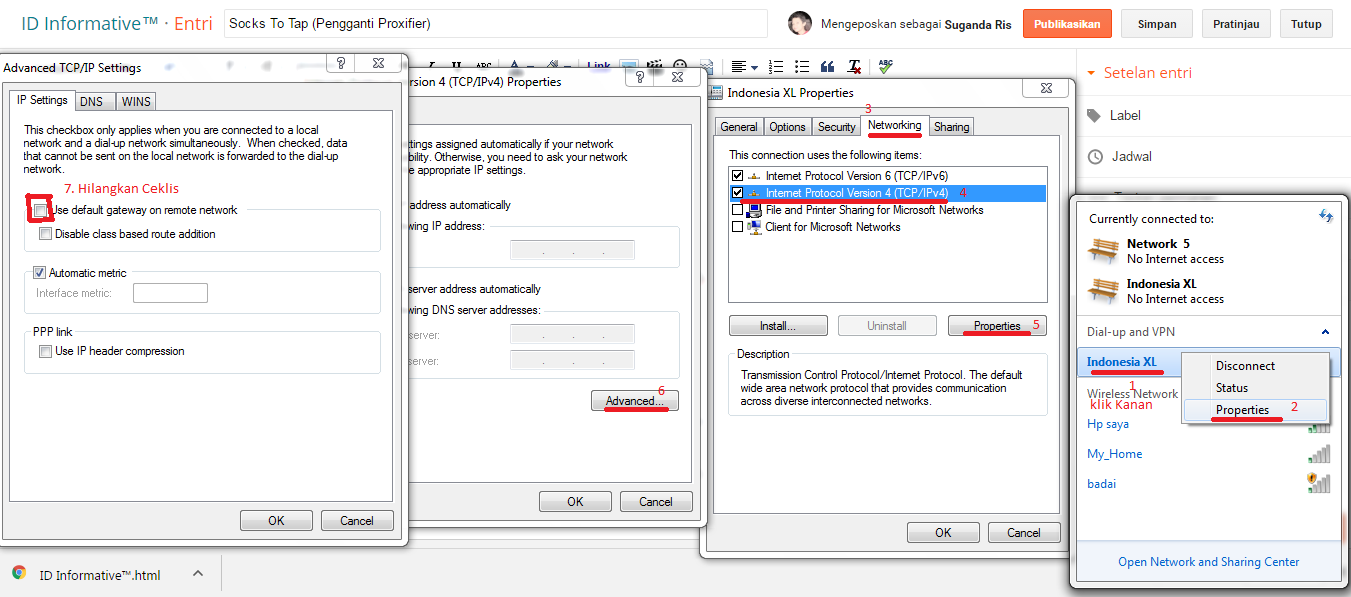Select the Networking tab
Screen dimensions: 1351x597
(895, 125)
